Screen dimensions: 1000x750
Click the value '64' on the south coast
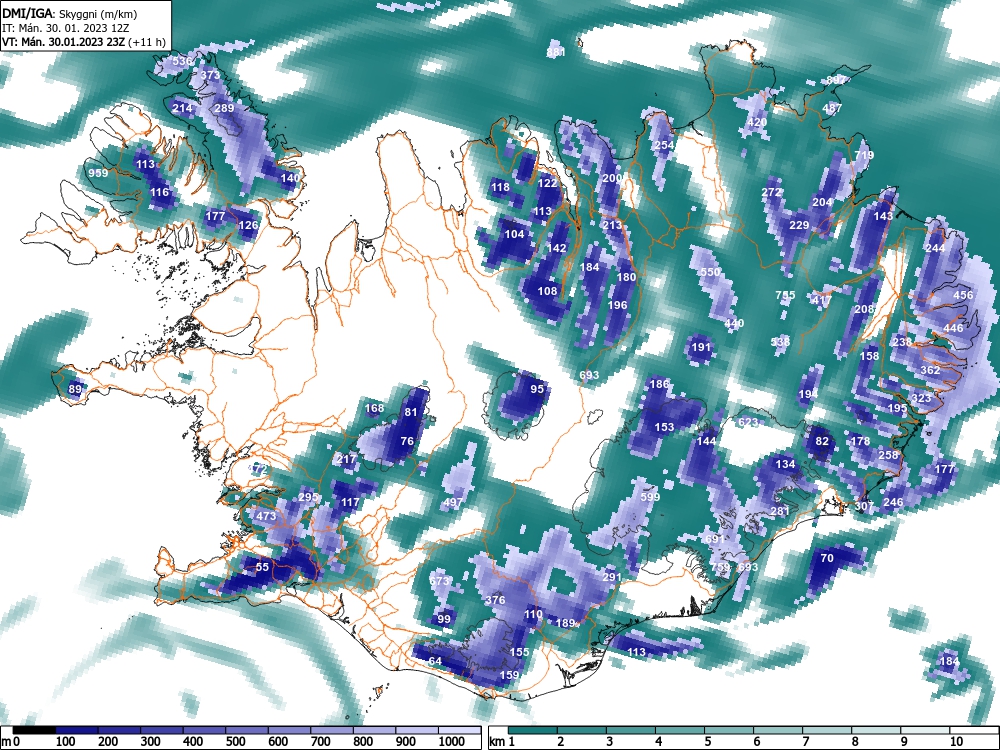[x=435, y=661]
